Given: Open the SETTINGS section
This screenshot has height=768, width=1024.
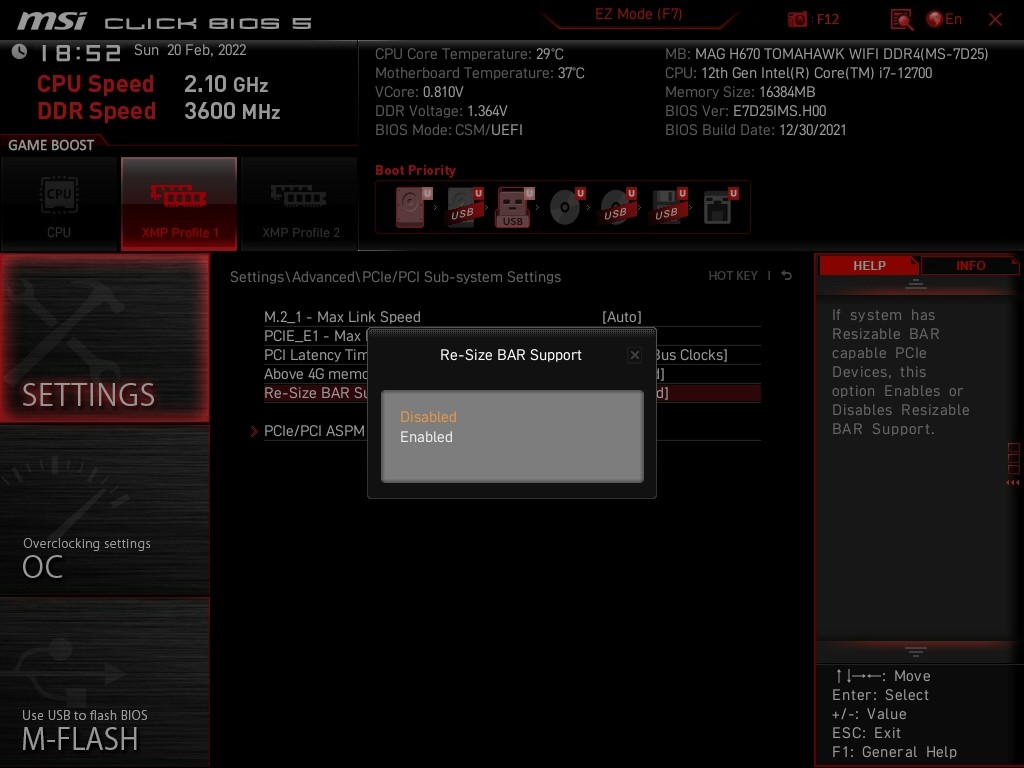Looking at the screenshot, I should pyautogui.click(x=104, y=338).
